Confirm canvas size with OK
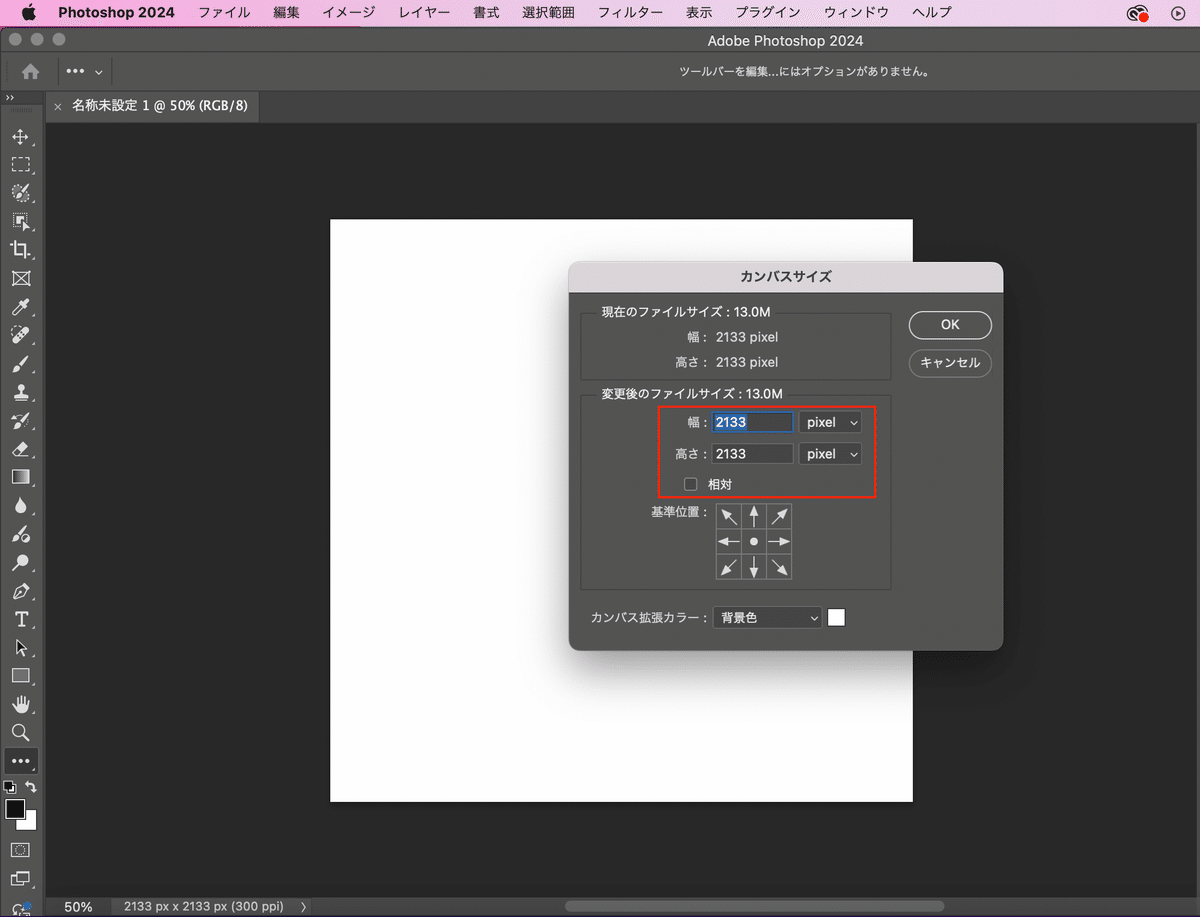This screenshot has height=917, width=1200. tap(950, 325)
